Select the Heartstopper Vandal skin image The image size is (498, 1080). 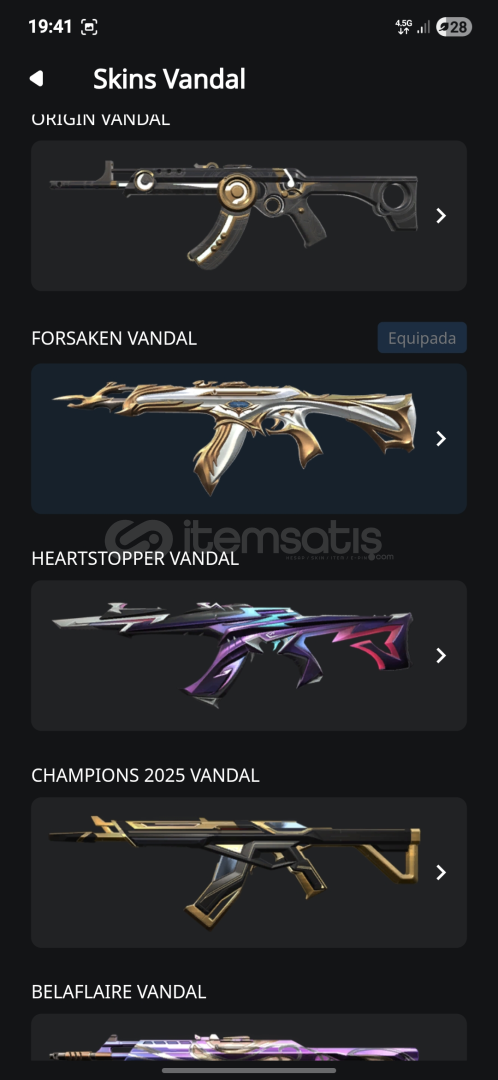(233, 655)
